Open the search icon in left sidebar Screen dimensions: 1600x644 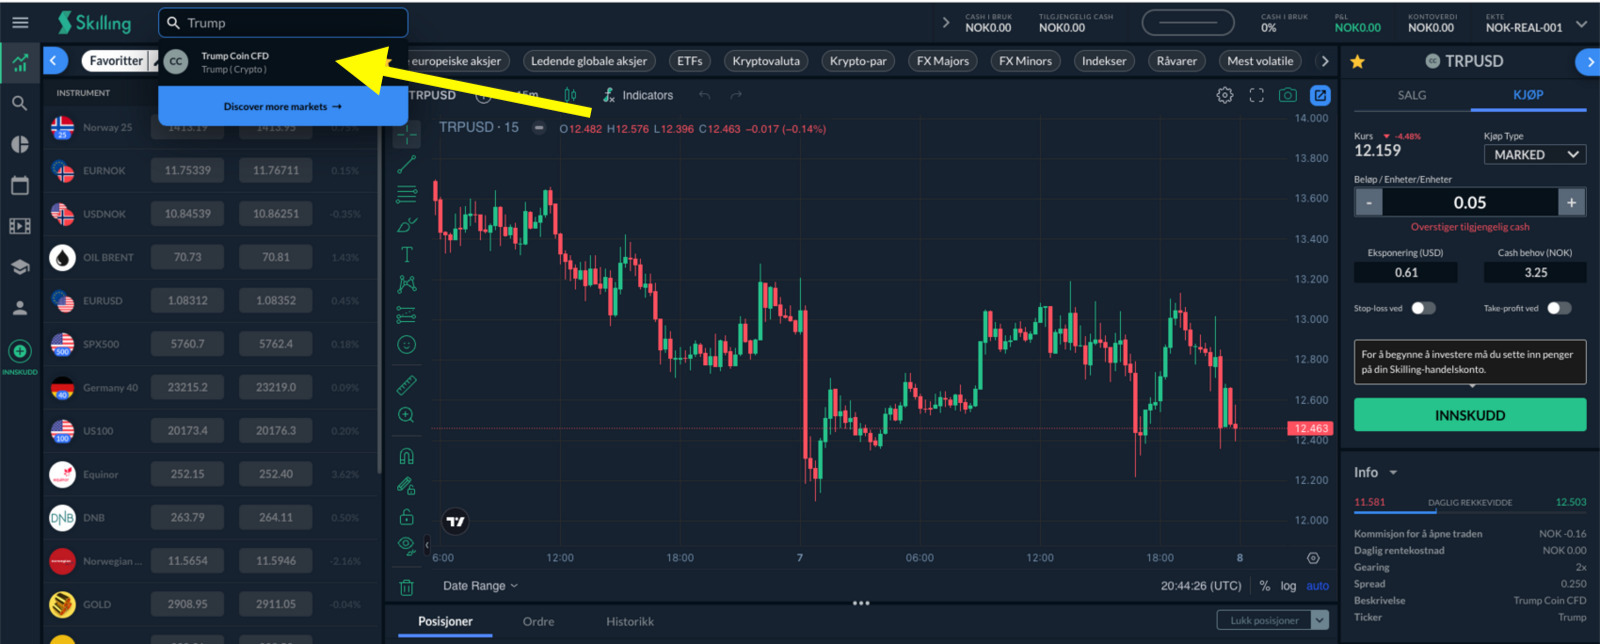click(x=20, y=103)
